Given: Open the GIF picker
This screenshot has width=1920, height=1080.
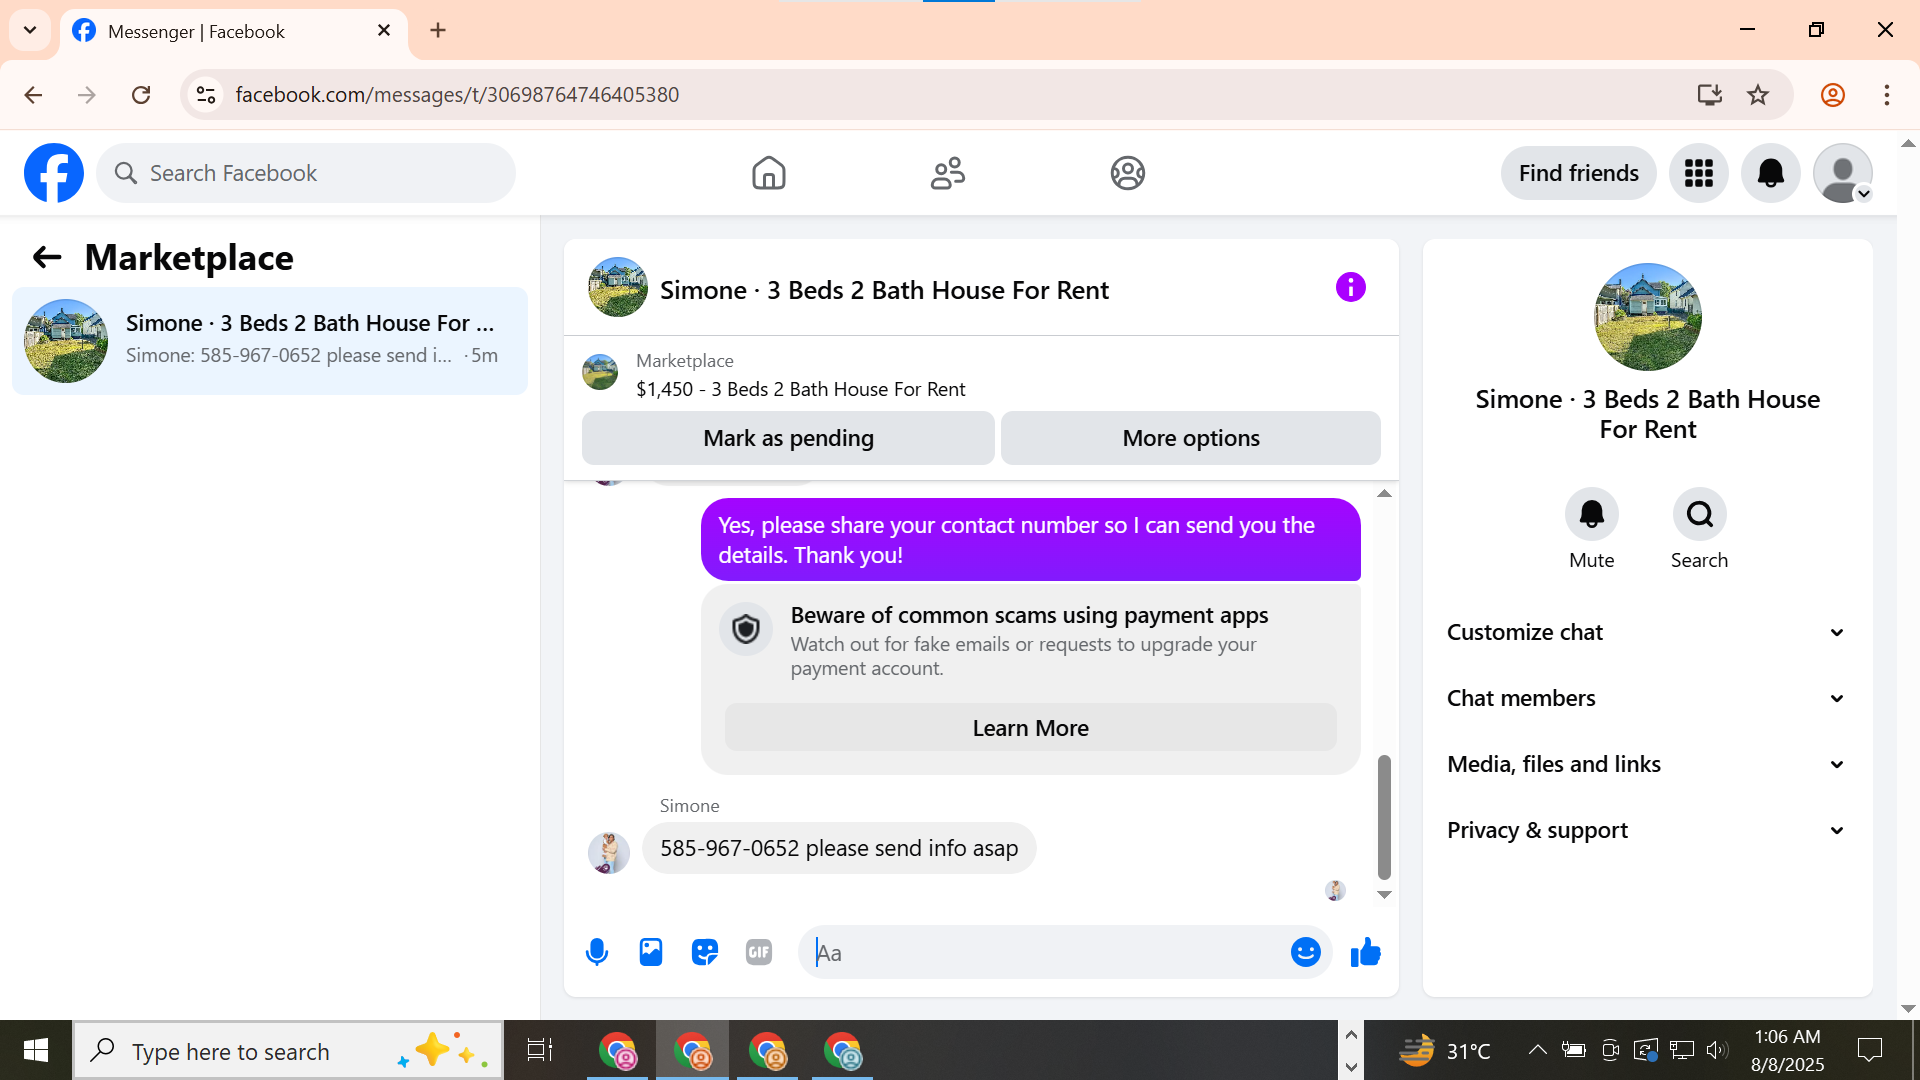Looking at the screenshot, I should tap(759, 952).
